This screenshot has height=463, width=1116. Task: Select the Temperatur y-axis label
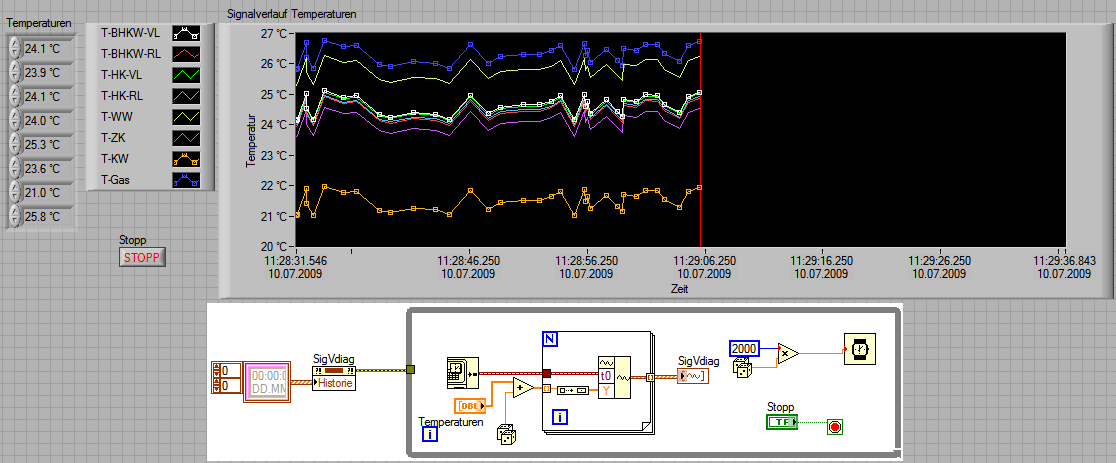[x=251, y=140]
